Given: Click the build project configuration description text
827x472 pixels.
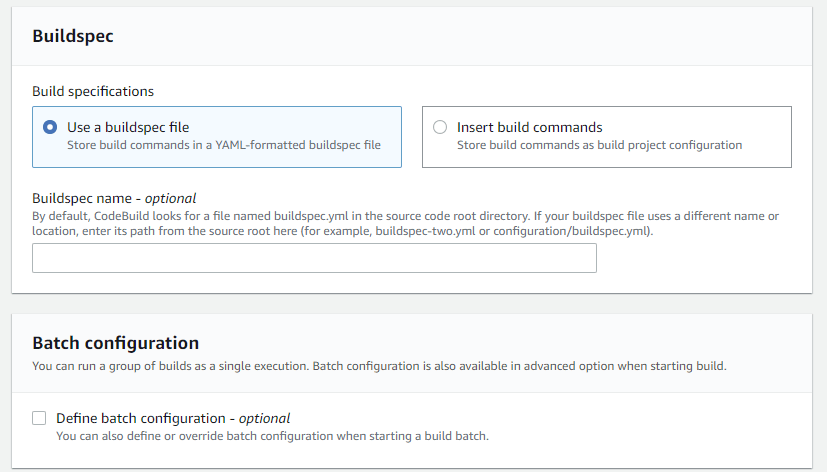Looking at the screenshot, I should 599,145.
